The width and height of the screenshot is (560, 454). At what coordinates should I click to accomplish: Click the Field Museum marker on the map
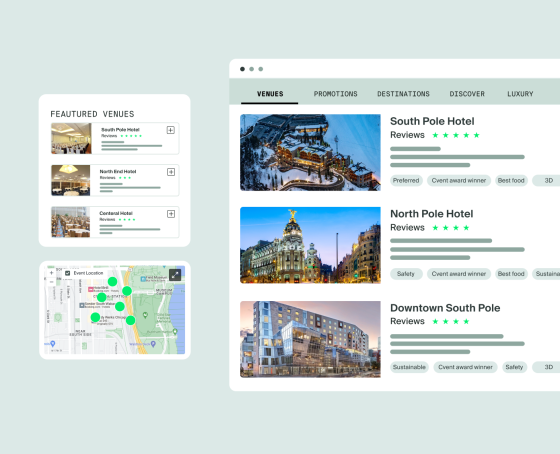(x=143, y=279)
